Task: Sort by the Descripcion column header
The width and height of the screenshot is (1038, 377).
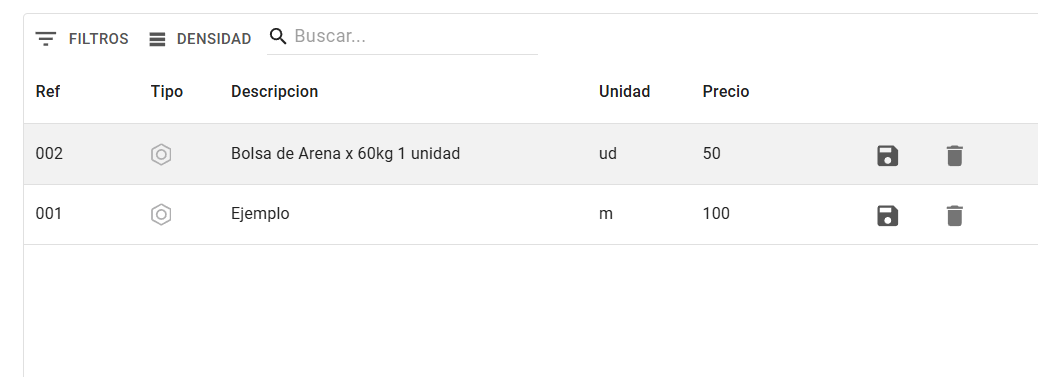Action: click(274, 91)
